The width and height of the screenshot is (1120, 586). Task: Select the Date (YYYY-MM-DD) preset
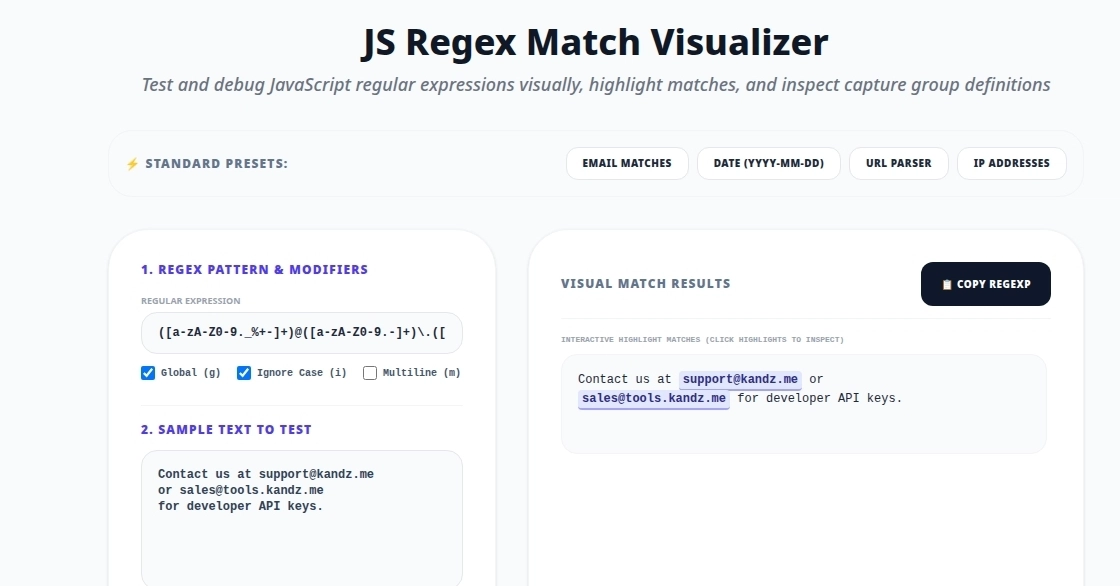pos(769,164)
